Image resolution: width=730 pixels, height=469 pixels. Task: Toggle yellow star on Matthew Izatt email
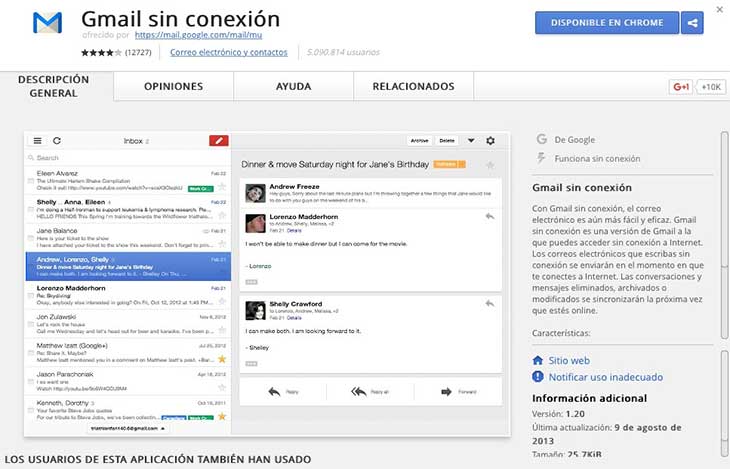[222, 359]
